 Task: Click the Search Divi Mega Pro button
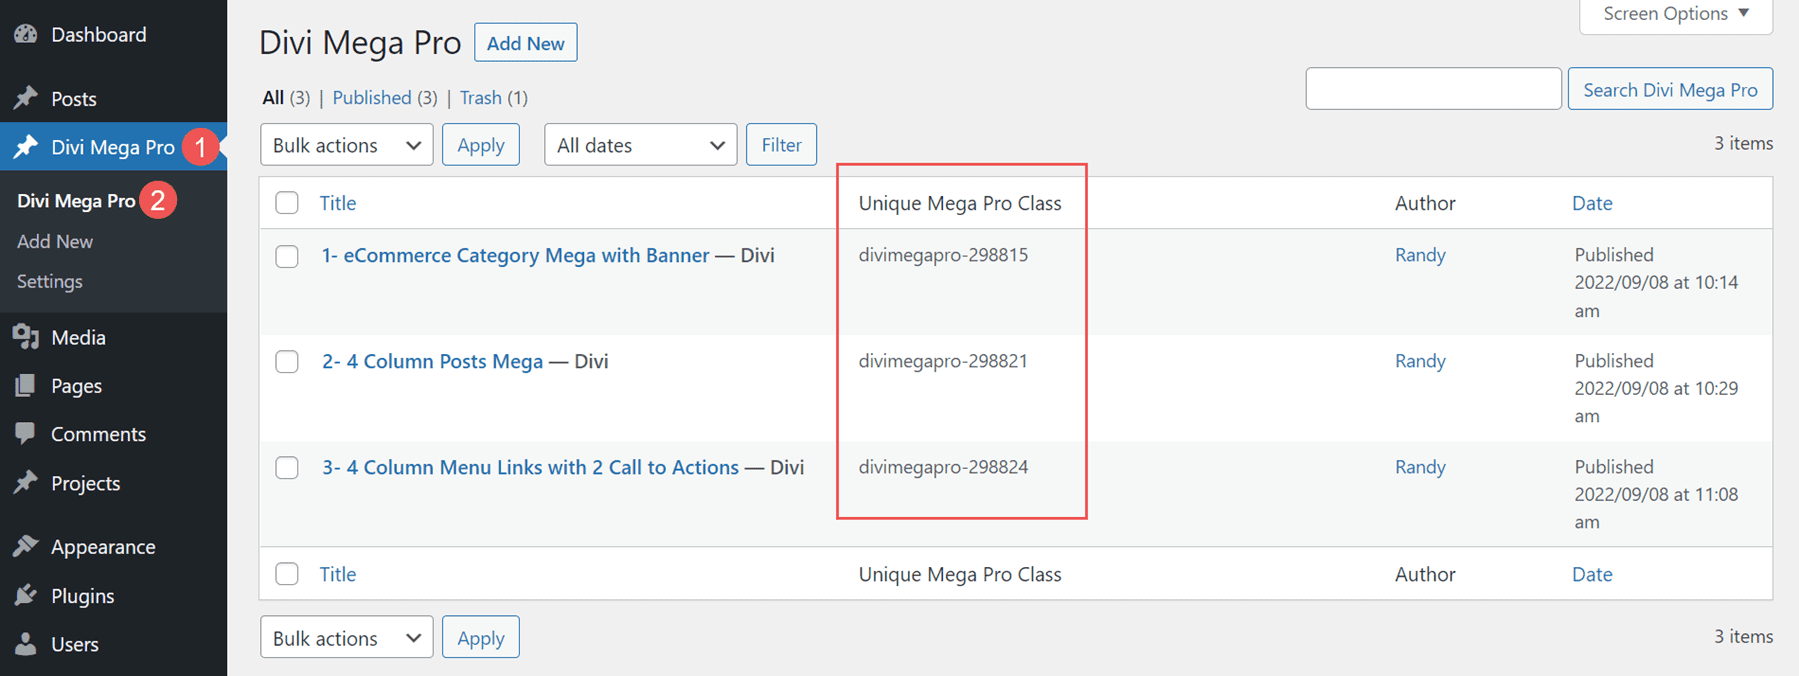click(x=1670, y=89)
